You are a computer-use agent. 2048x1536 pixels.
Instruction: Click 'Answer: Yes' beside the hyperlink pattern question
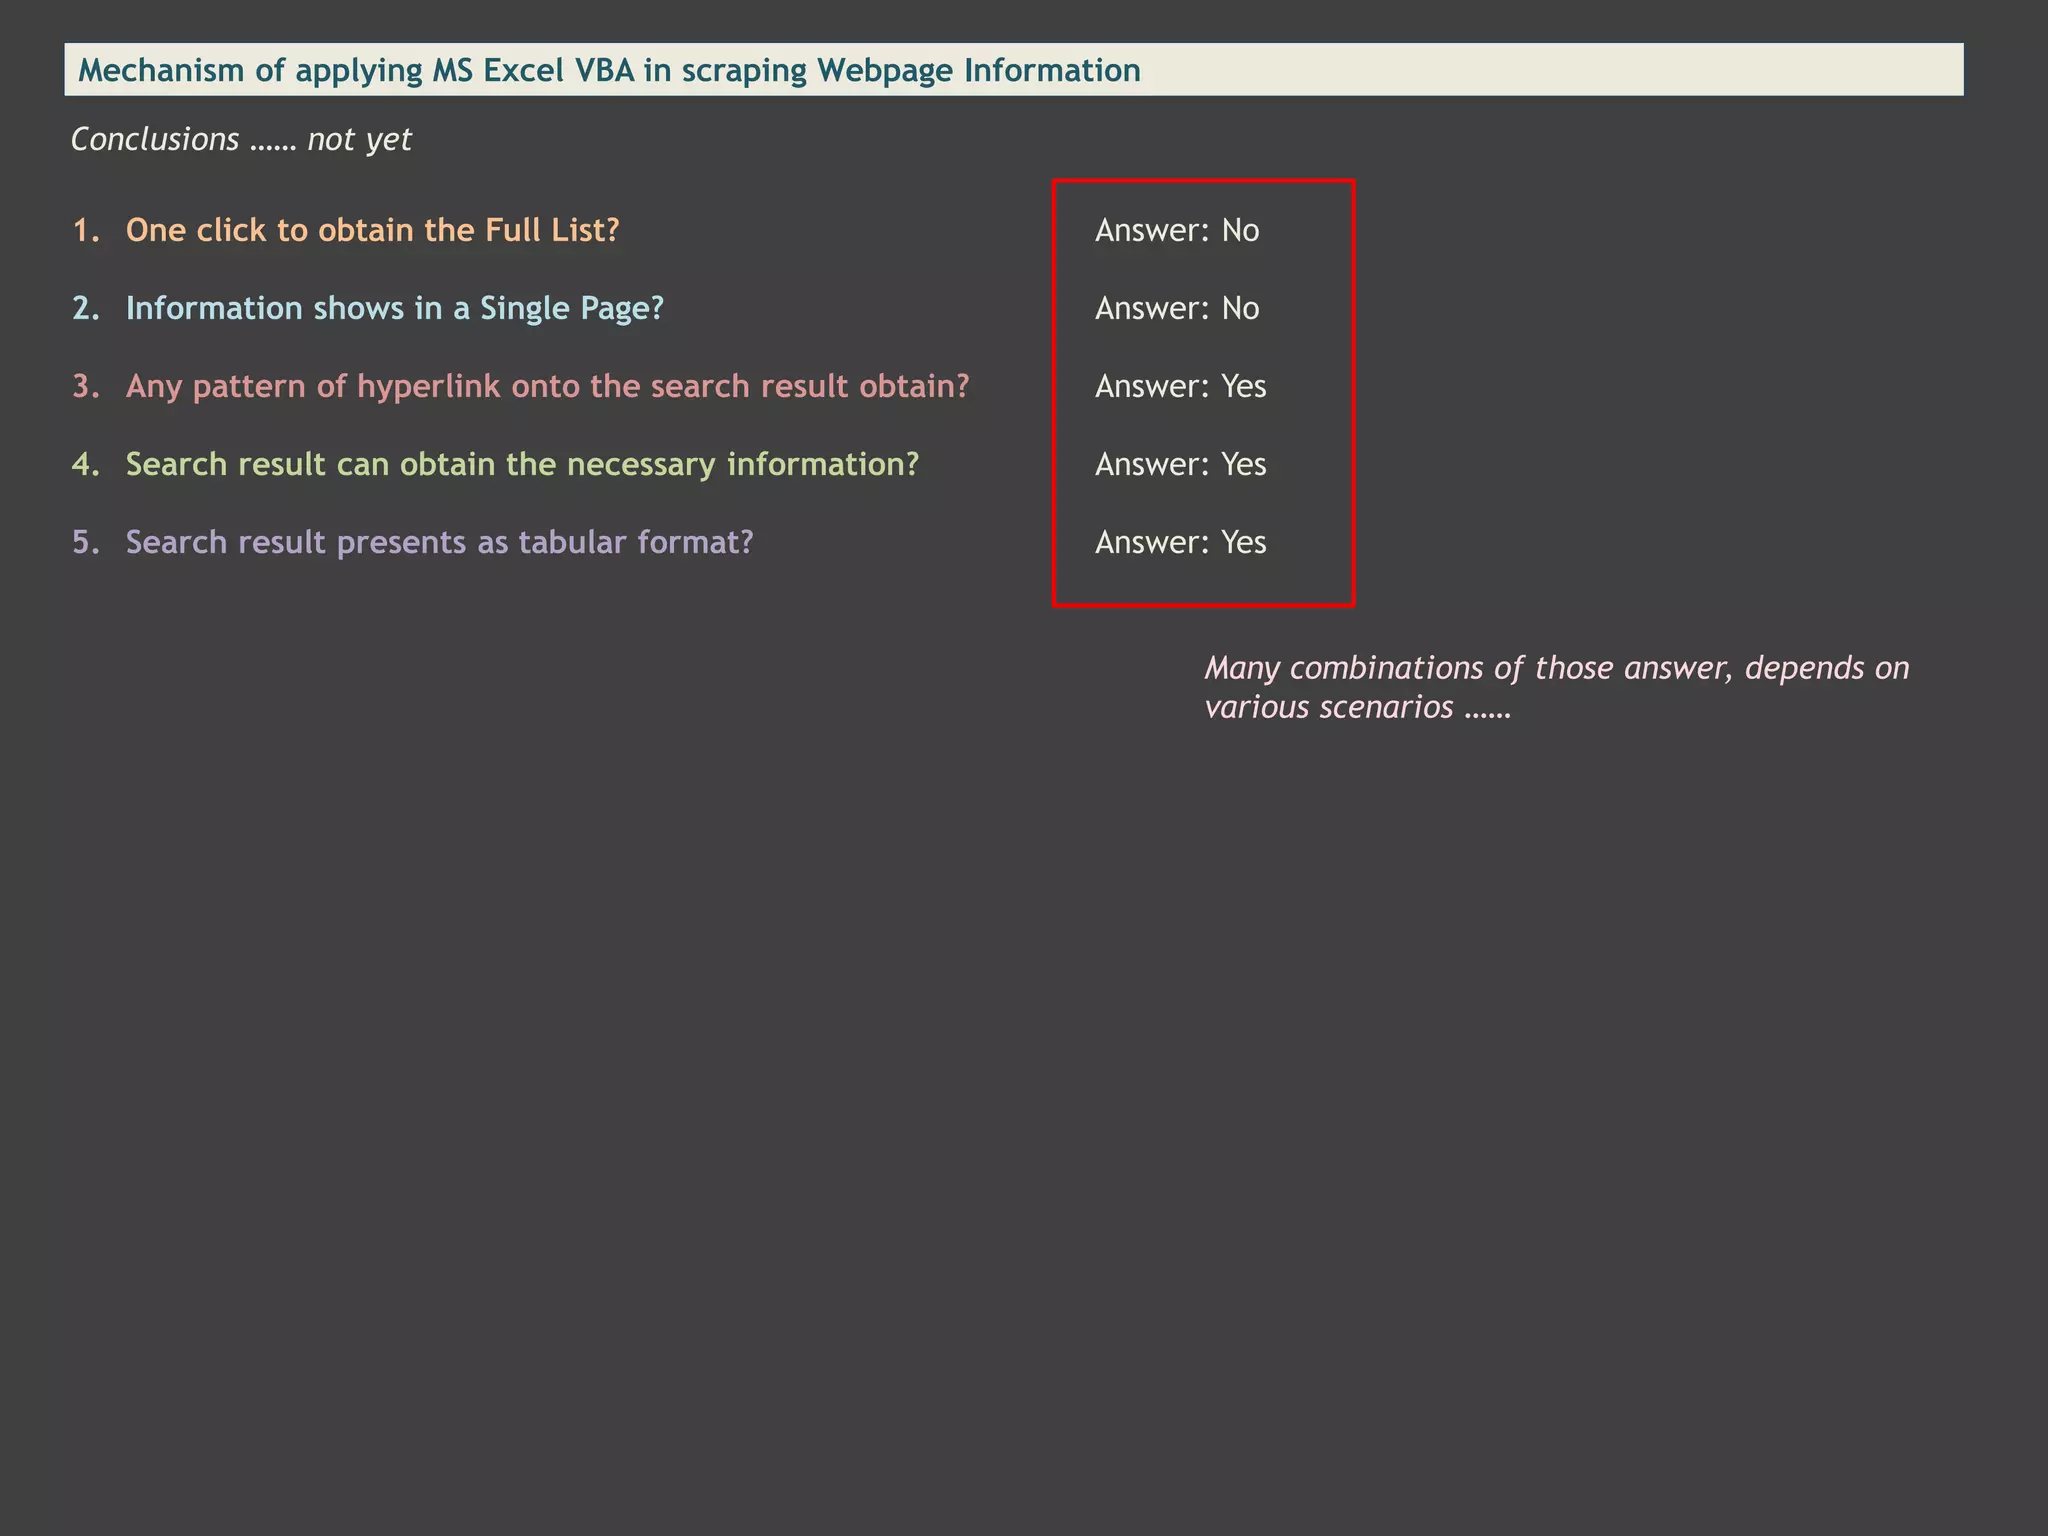point(1181,386)
